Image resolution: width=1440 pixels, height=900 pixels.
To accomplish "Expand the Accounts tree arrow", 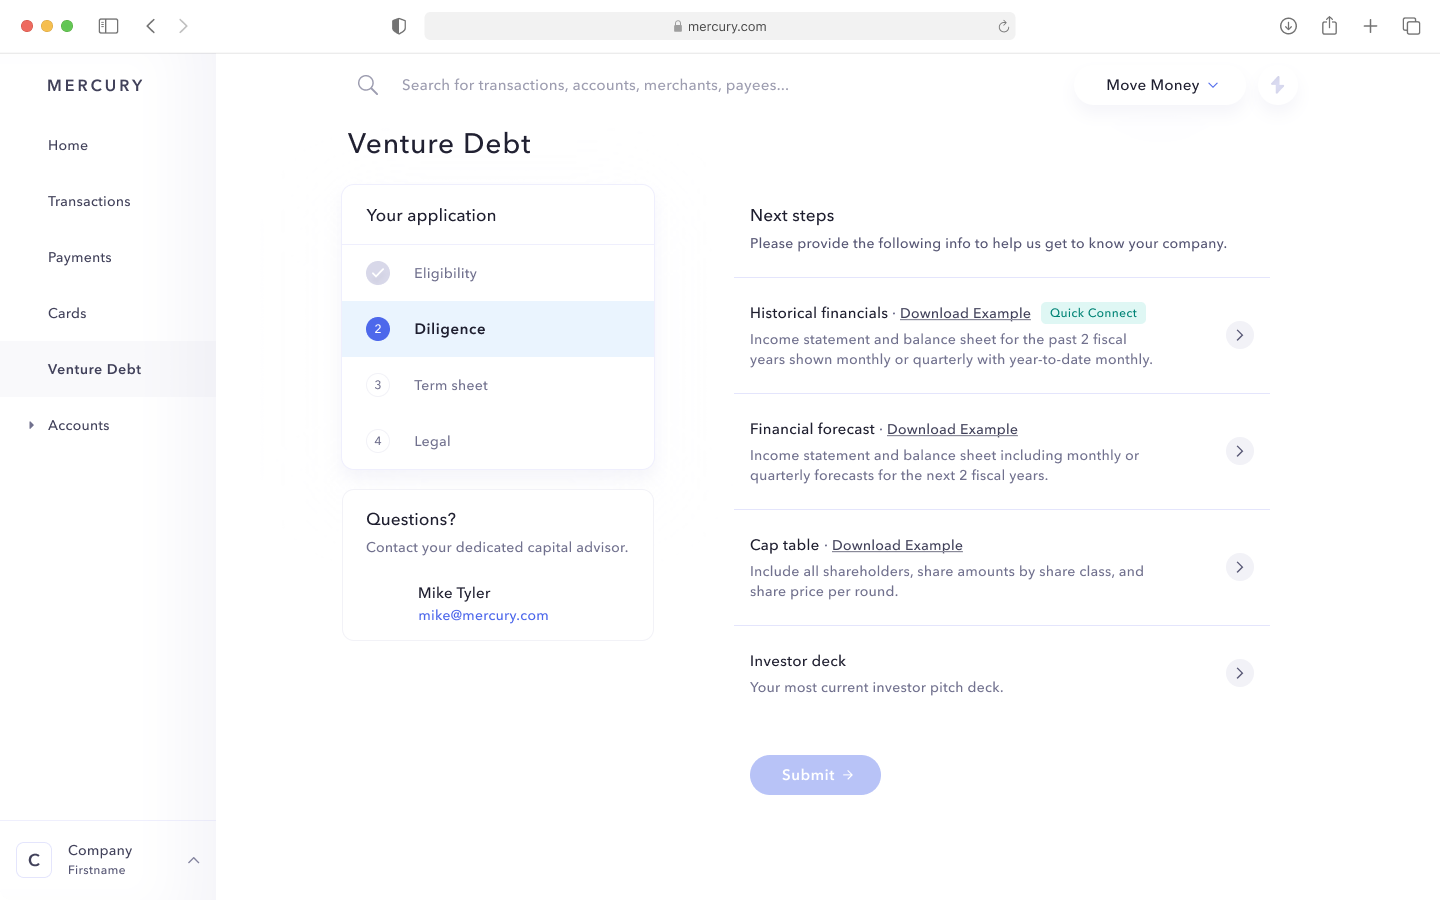I will pyautogui.click(x=32, y=425).
